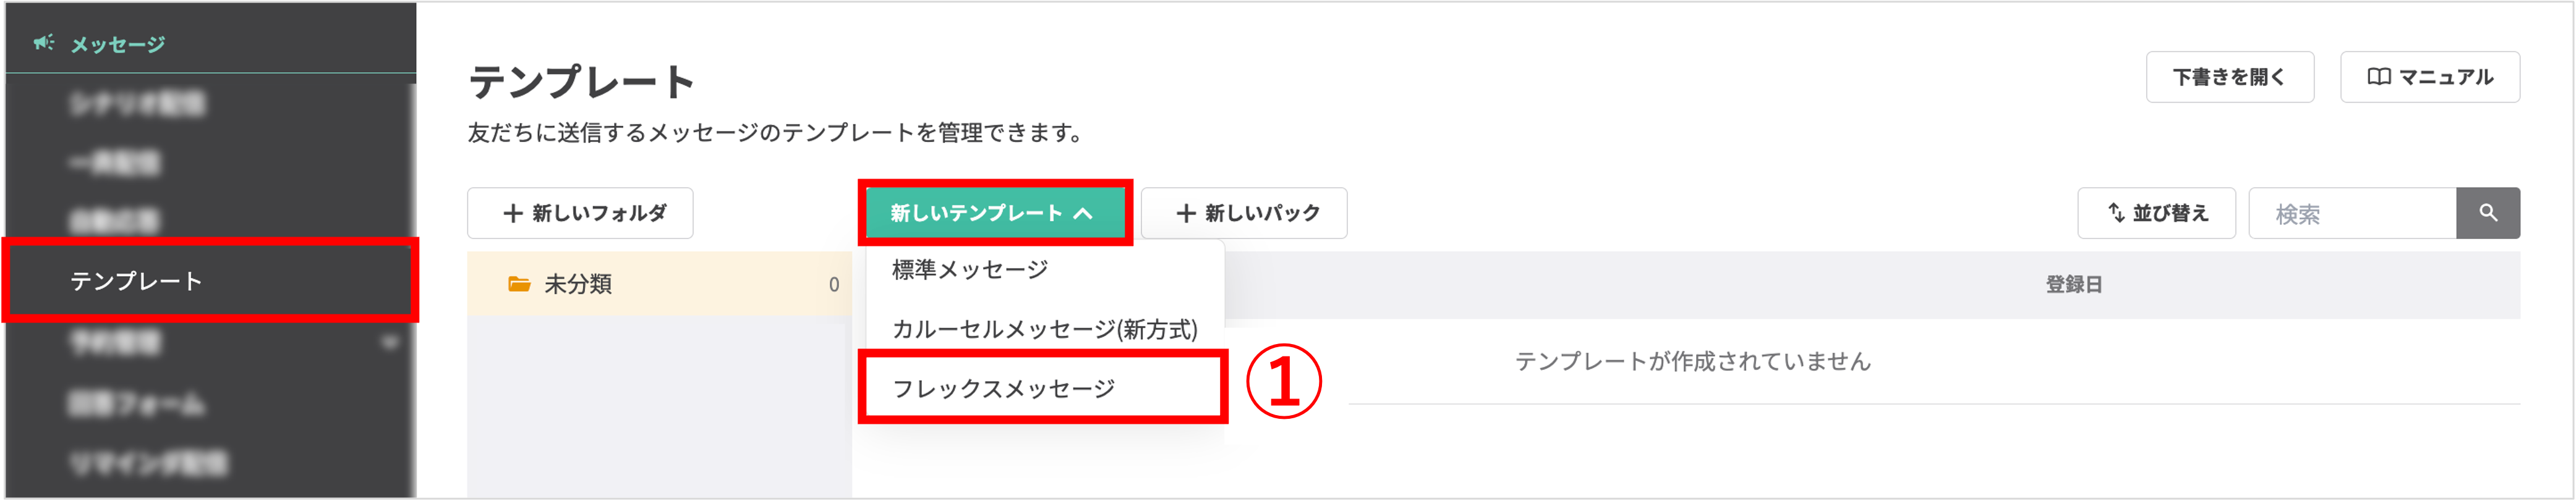Click the 新しいテンプレート button label
Image resolution: width=2576 pixels, height=501 pixels.
point(975,213)
